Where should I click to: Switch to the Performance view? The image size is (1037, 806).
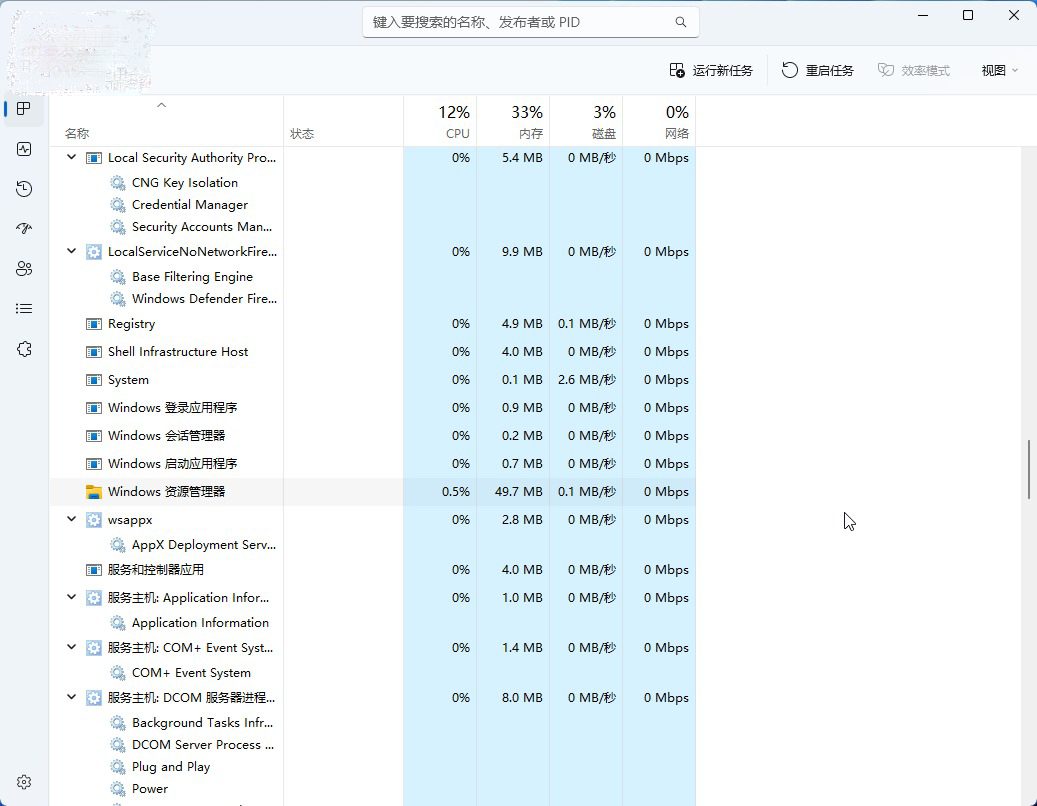click(x=23, y=148)
